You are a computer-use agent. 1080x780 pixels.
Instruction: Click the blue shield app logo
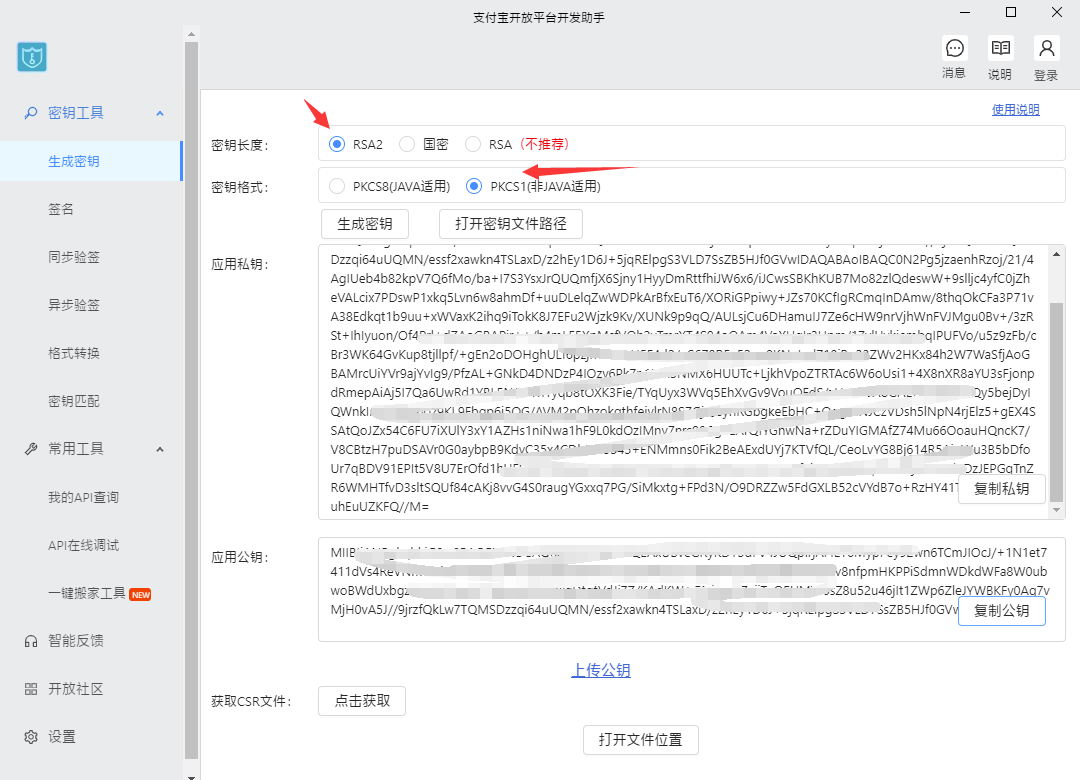(32, 57)
